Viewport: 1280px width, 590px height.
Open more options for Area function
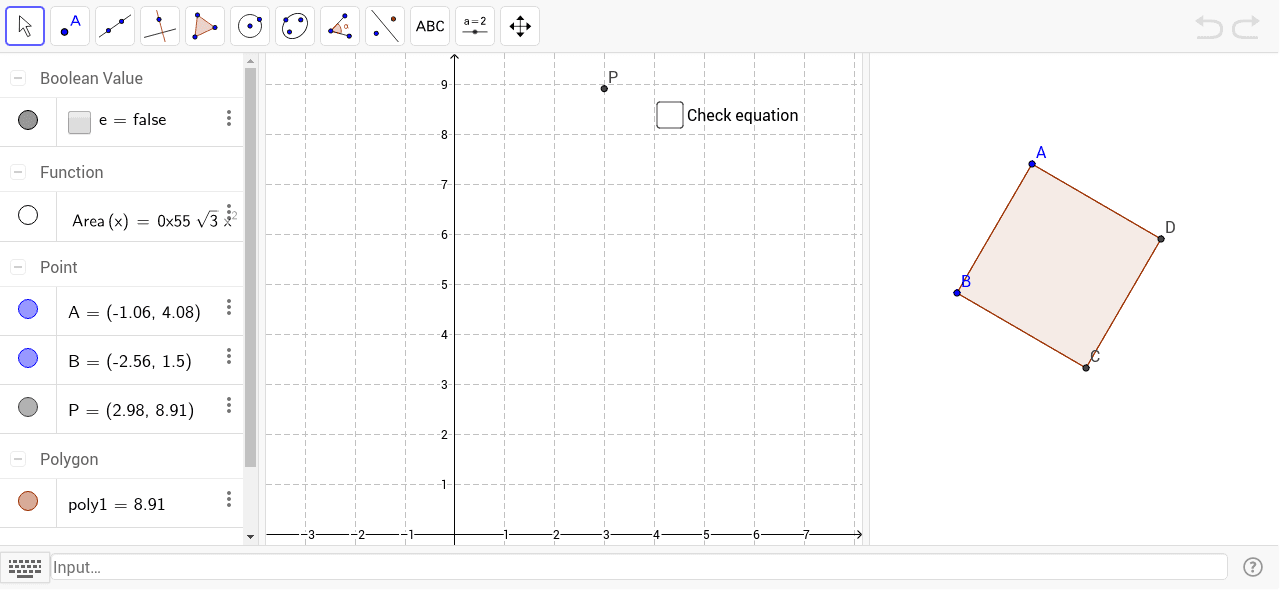[x=229, y=212]
